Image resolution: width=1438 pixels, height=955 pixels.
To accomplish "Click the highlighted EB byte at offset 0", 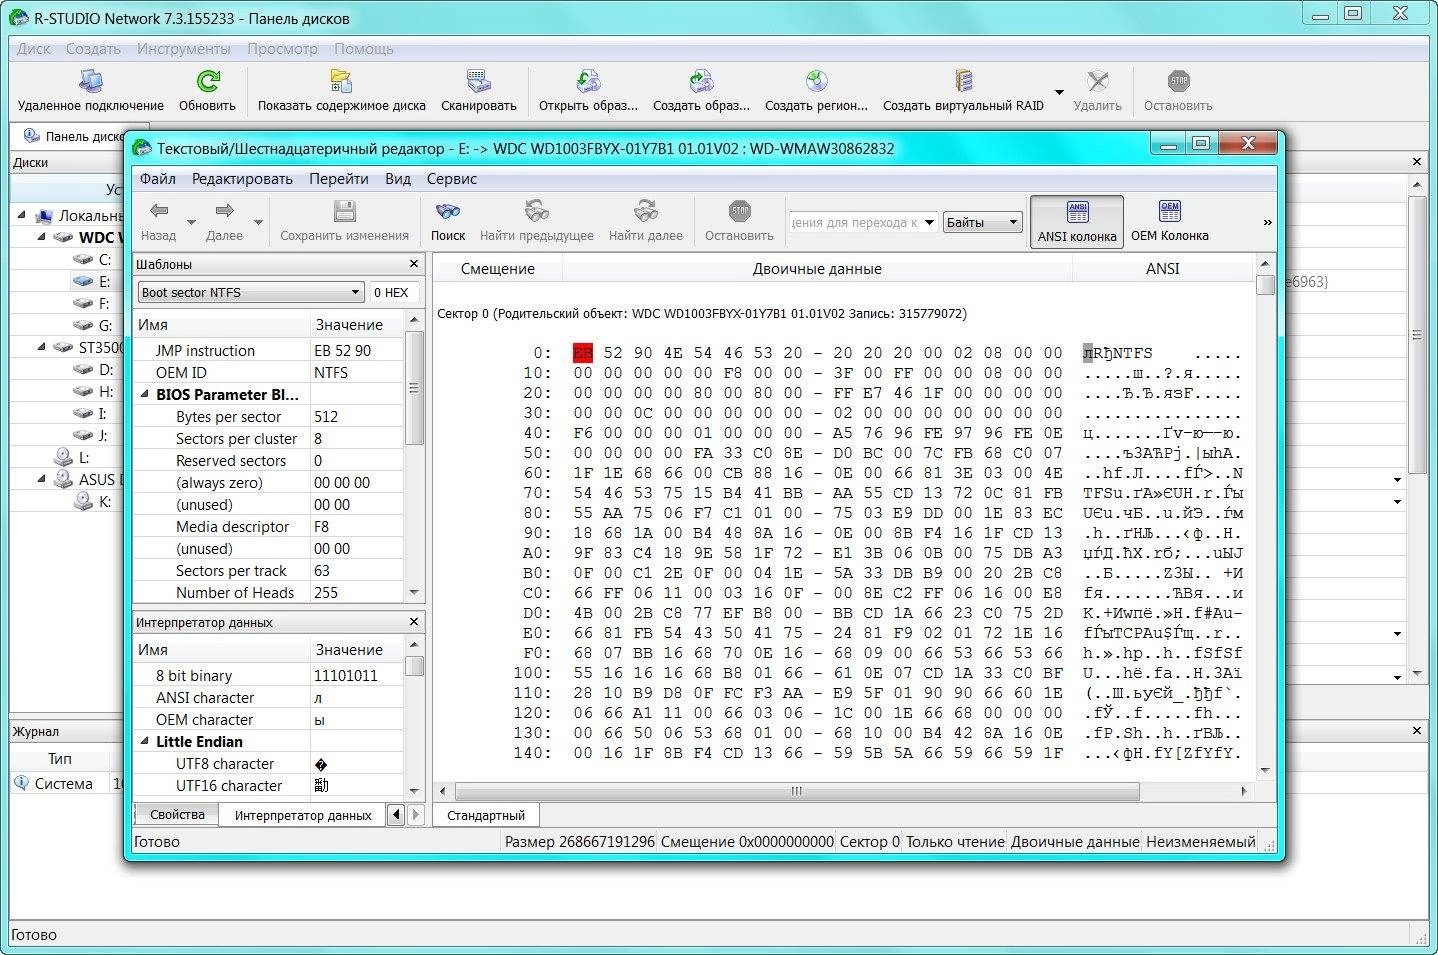I will point(583,353).
